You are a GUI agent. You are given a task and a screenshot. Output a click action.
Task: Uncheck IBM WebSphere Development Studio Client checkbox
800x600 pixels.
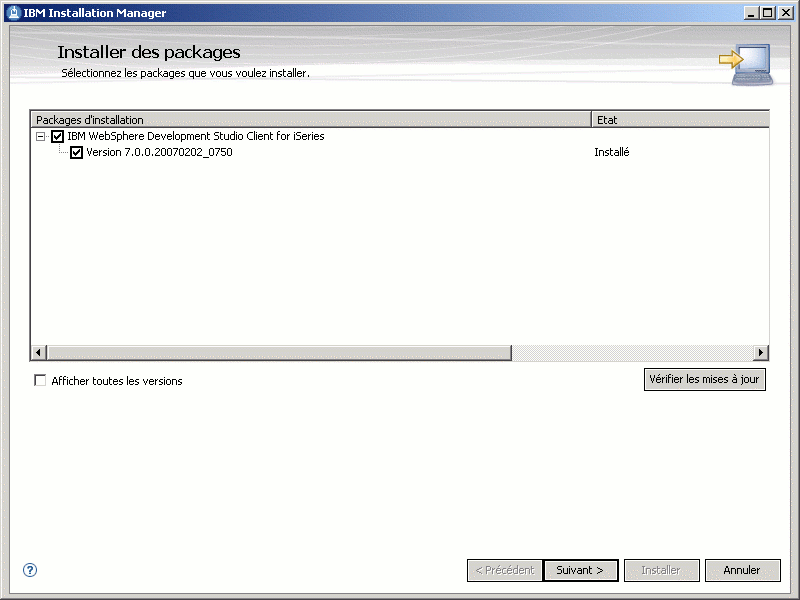pyautogui.click(x=57, y=136)
